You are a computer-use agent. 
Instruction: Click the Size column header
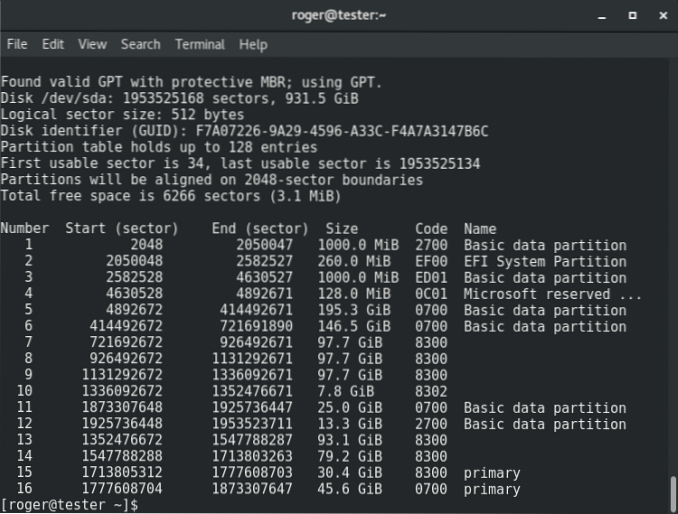[342, 228]
